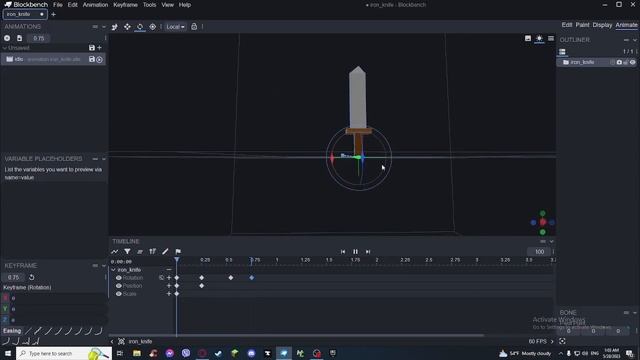Switch to Display mode tab
The width and height of the screenshot is (640, 360).
click(602, 25)
